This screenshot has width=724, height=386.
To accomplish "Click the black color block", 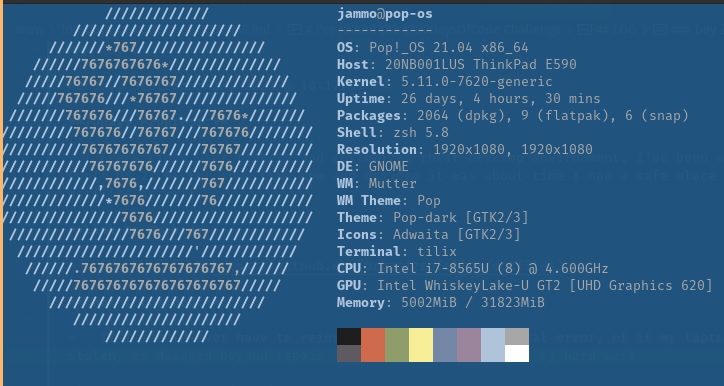I will click(349, 337).
